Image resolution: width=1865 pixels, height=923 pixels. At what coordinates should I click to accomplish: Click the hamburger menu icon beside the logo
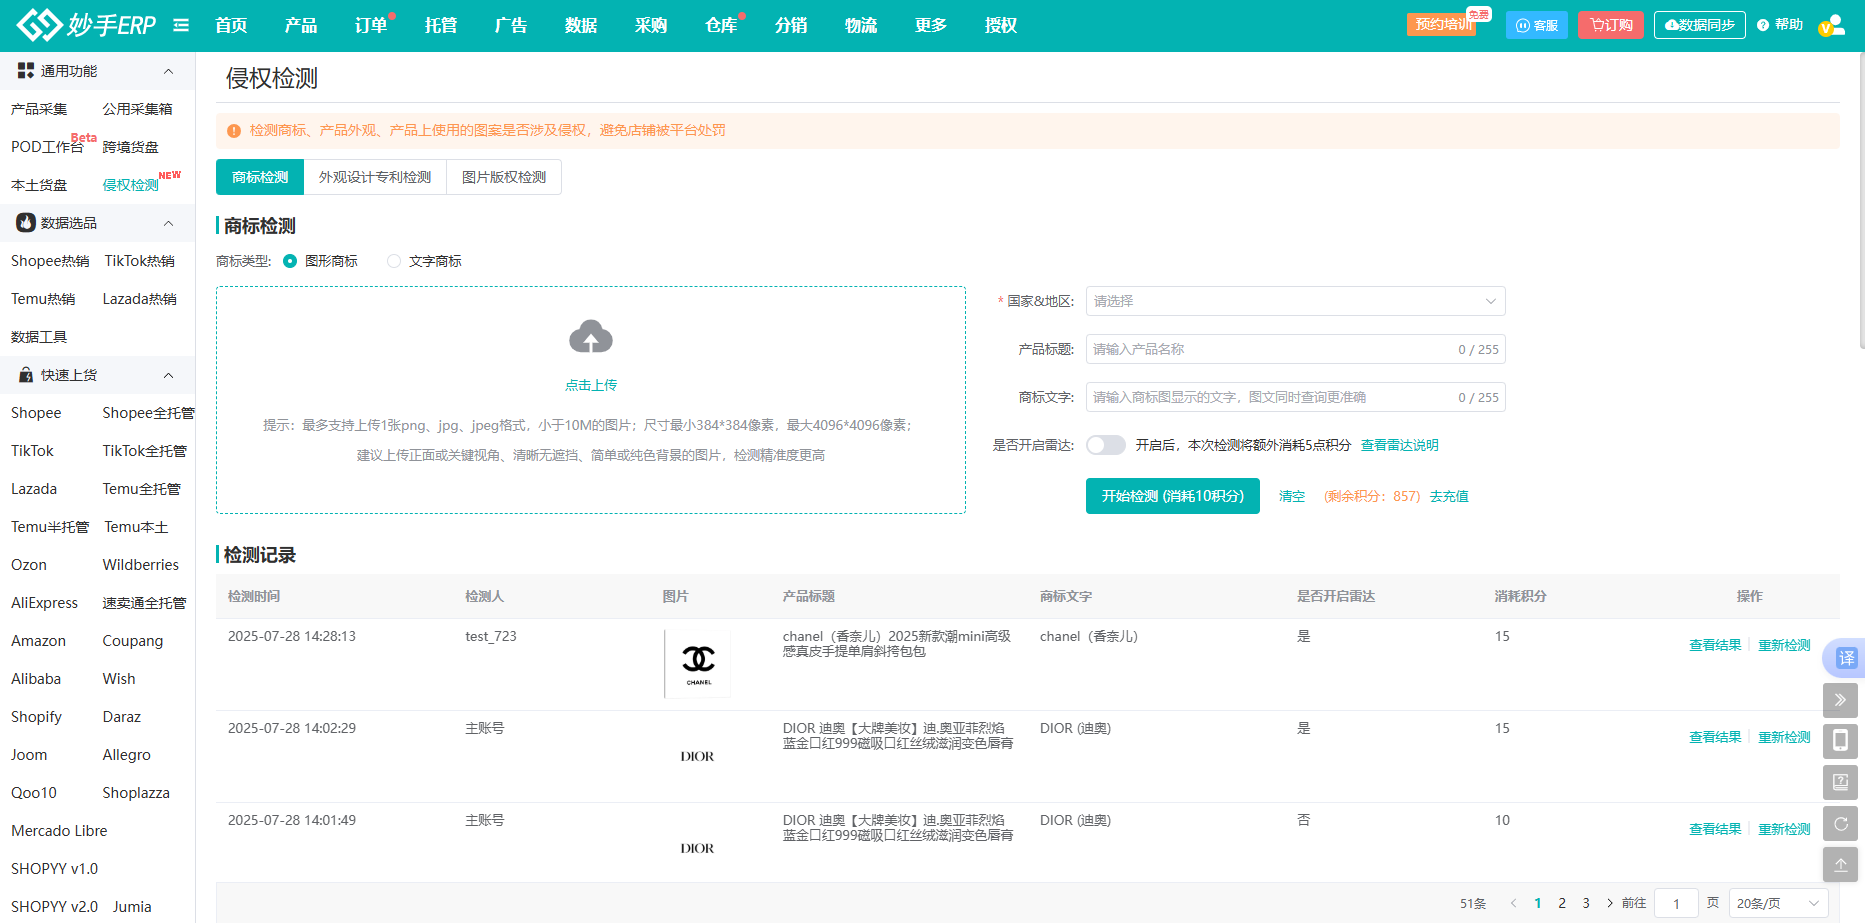[181, 25]
